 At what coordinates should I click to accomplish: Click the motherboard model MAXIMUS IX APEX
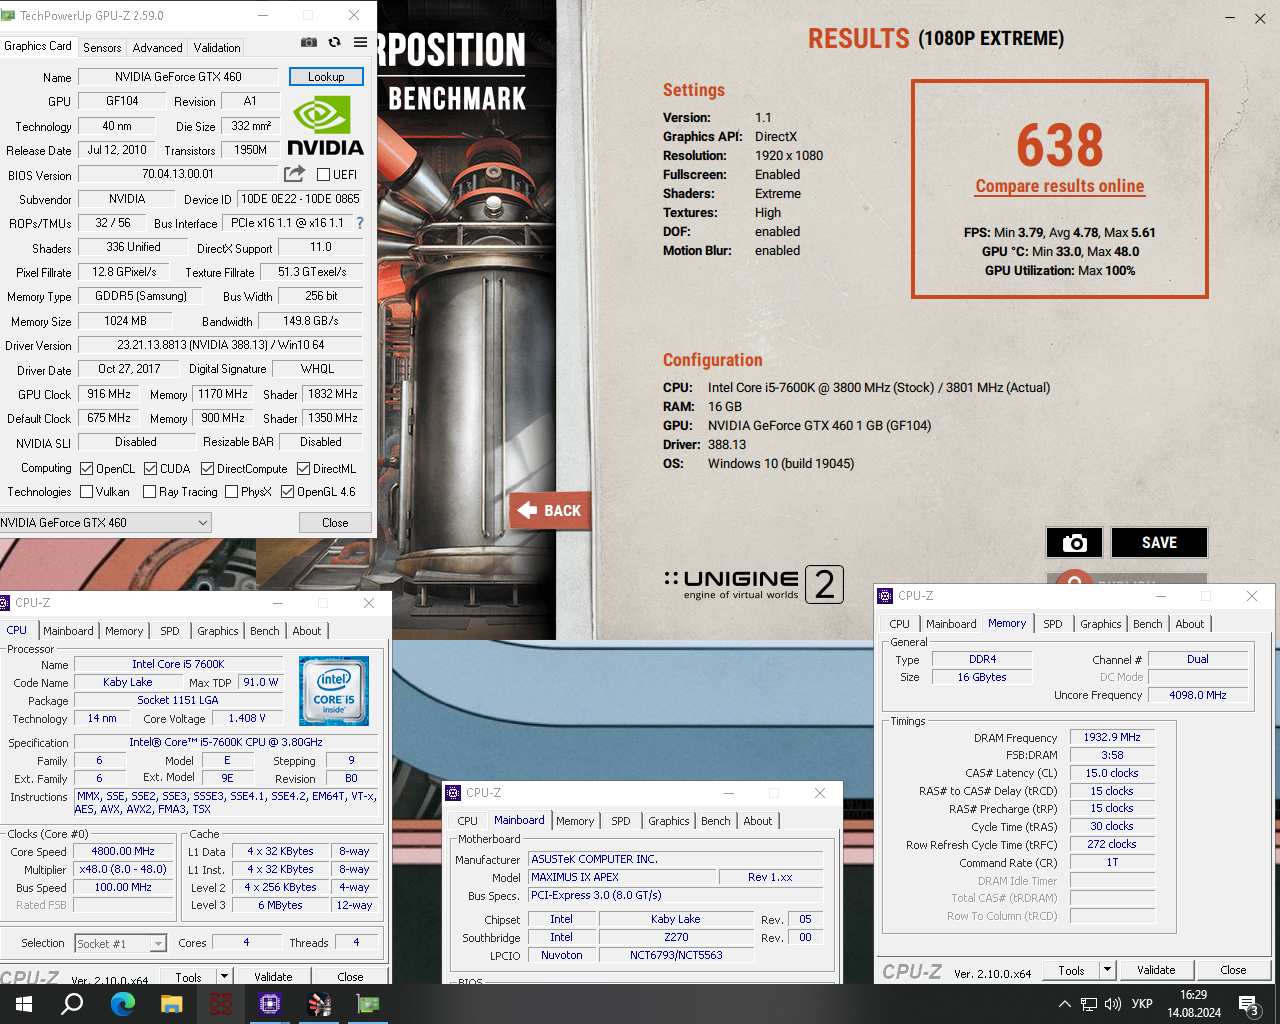point(622,877)
